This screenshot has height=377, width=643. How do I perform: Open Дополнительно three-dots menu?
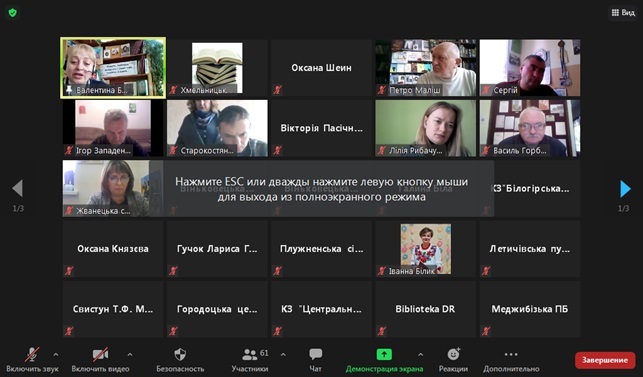click(x=511, y=354)
